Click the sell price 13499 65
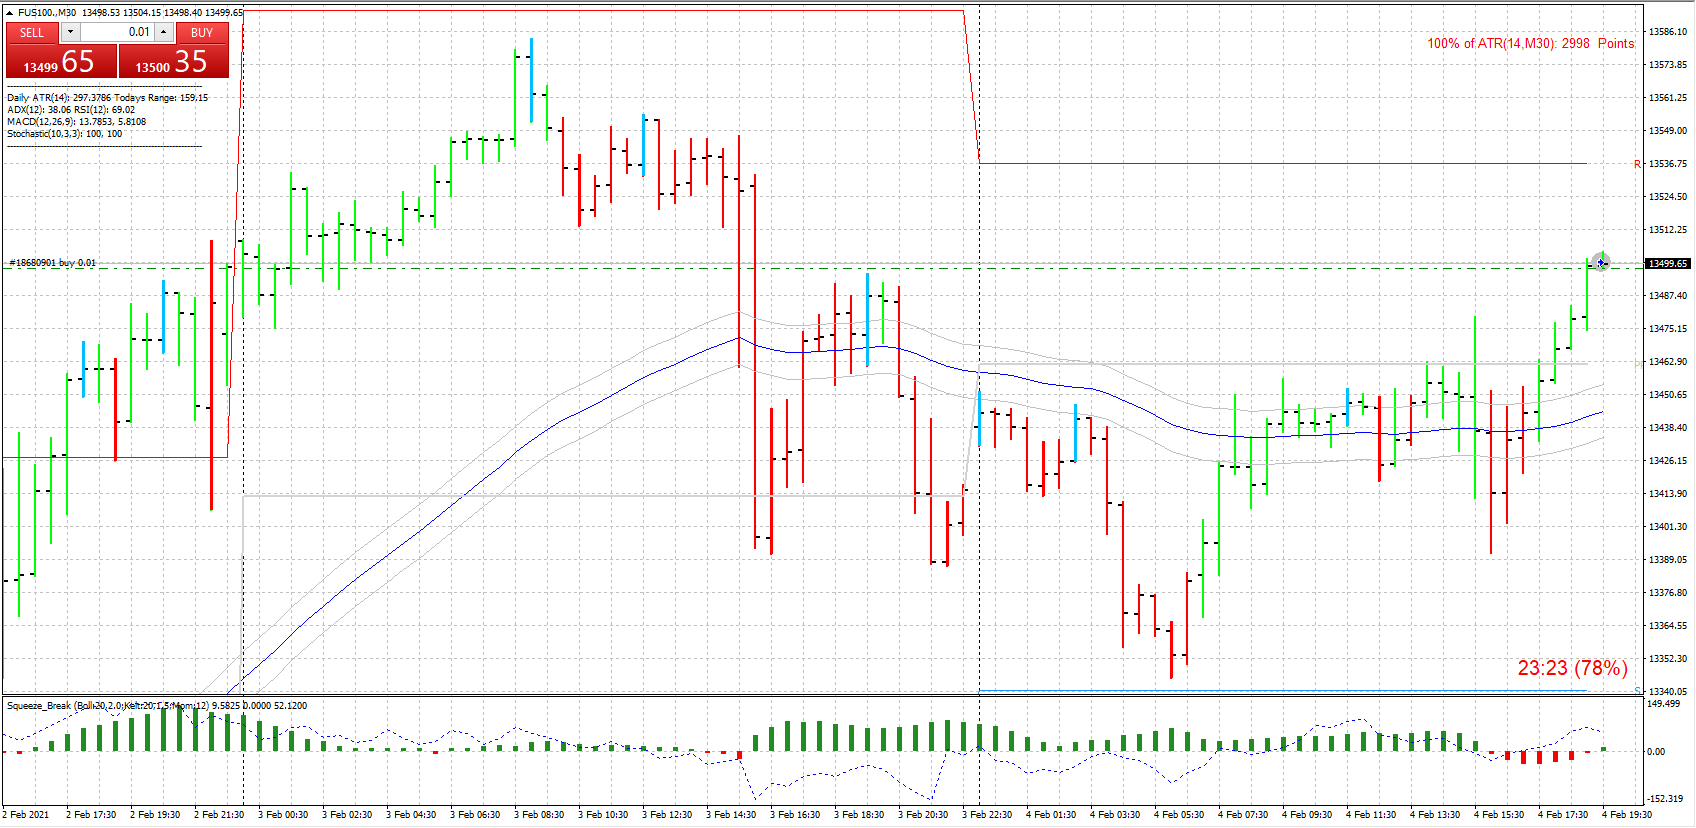Image resolution: width=1696 pixels, height=828 pixels. [62, 61]
